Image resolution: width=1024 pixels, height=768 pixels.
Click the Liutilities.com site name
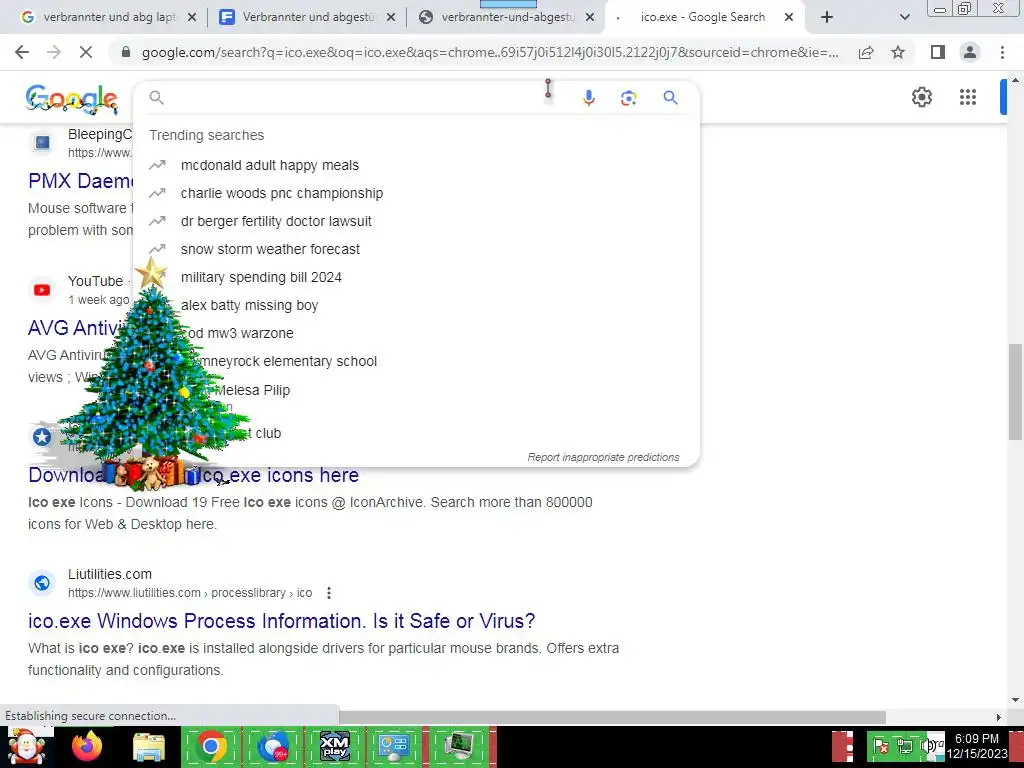point(110,574)
